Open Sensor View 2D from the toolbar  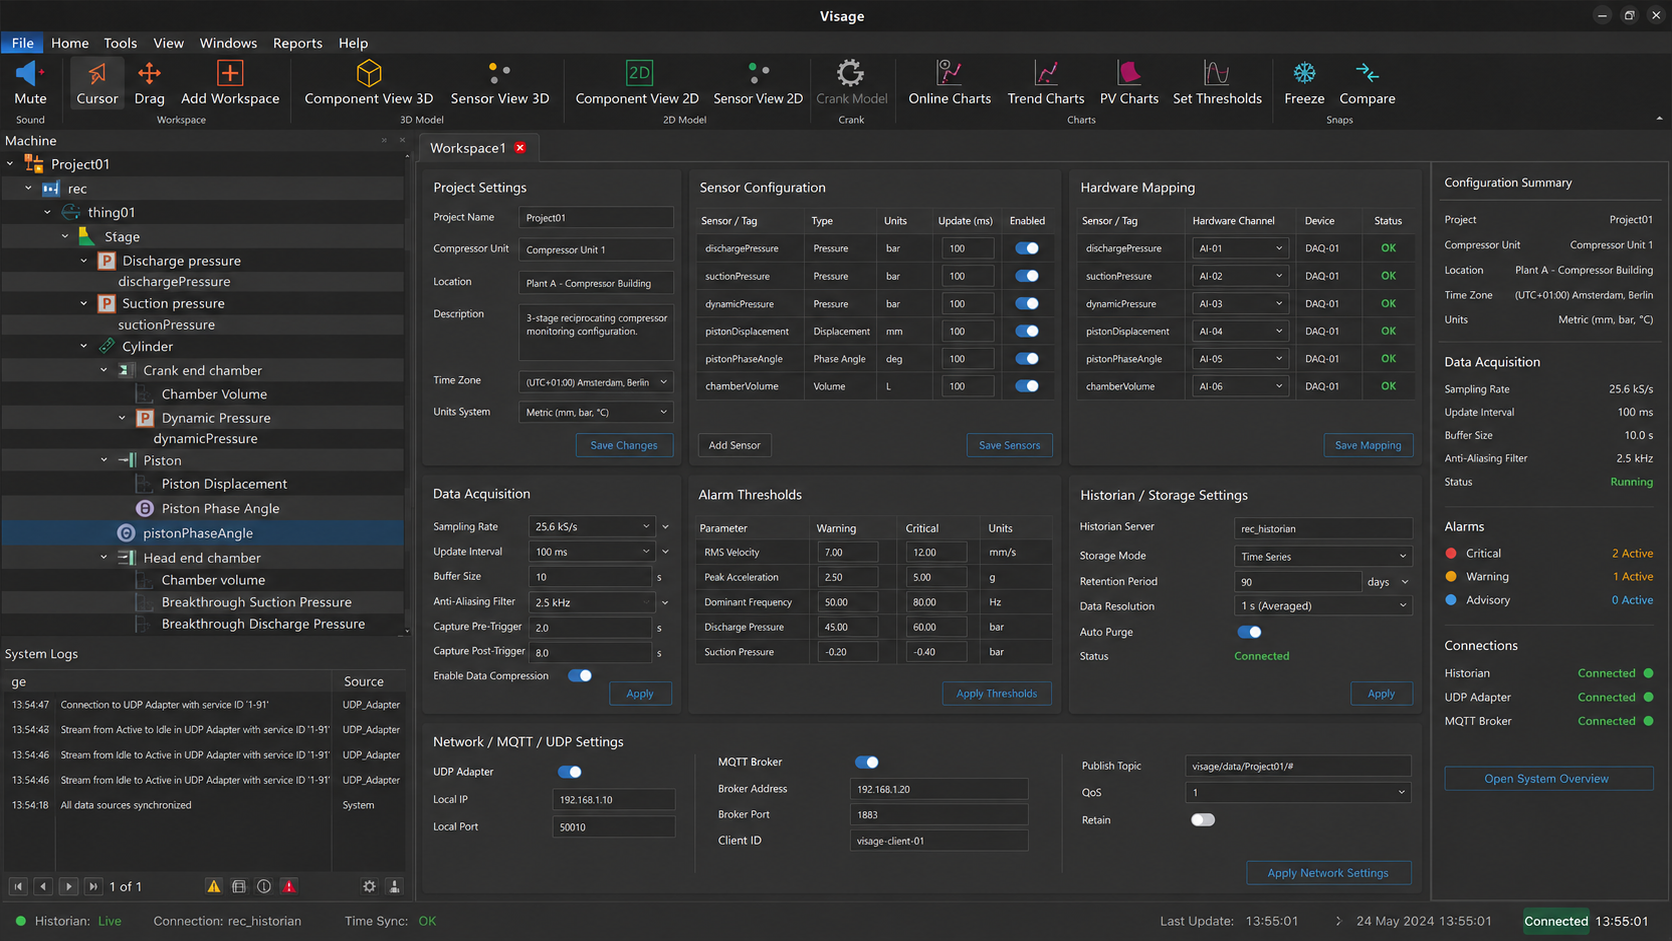click(758, 82)
